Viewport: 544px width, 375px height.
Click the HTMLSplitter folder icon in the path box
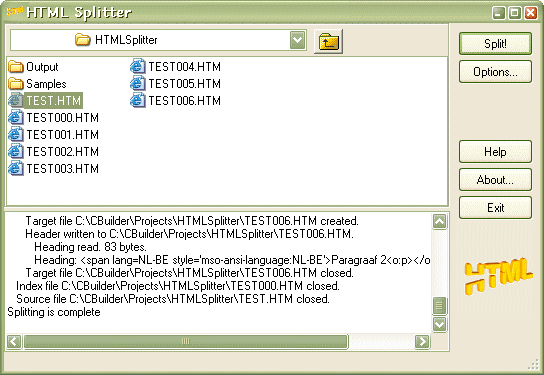click(83, 40)
